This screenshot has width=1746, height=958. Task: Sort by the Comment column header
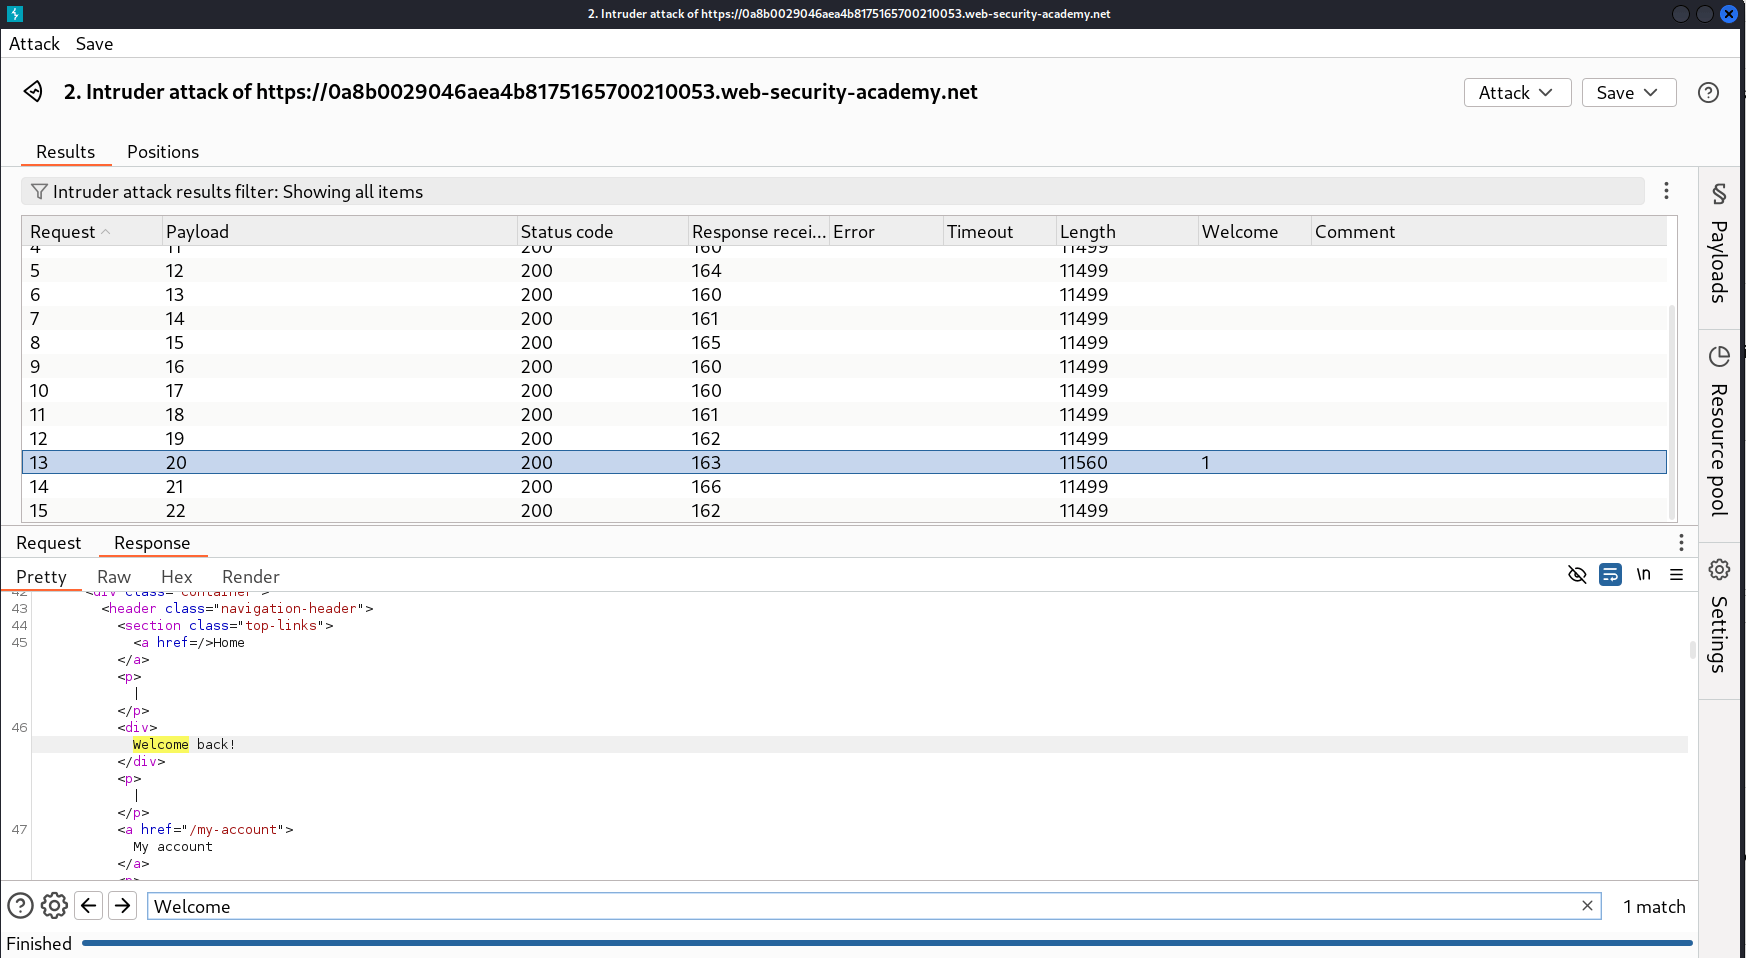1488,232
